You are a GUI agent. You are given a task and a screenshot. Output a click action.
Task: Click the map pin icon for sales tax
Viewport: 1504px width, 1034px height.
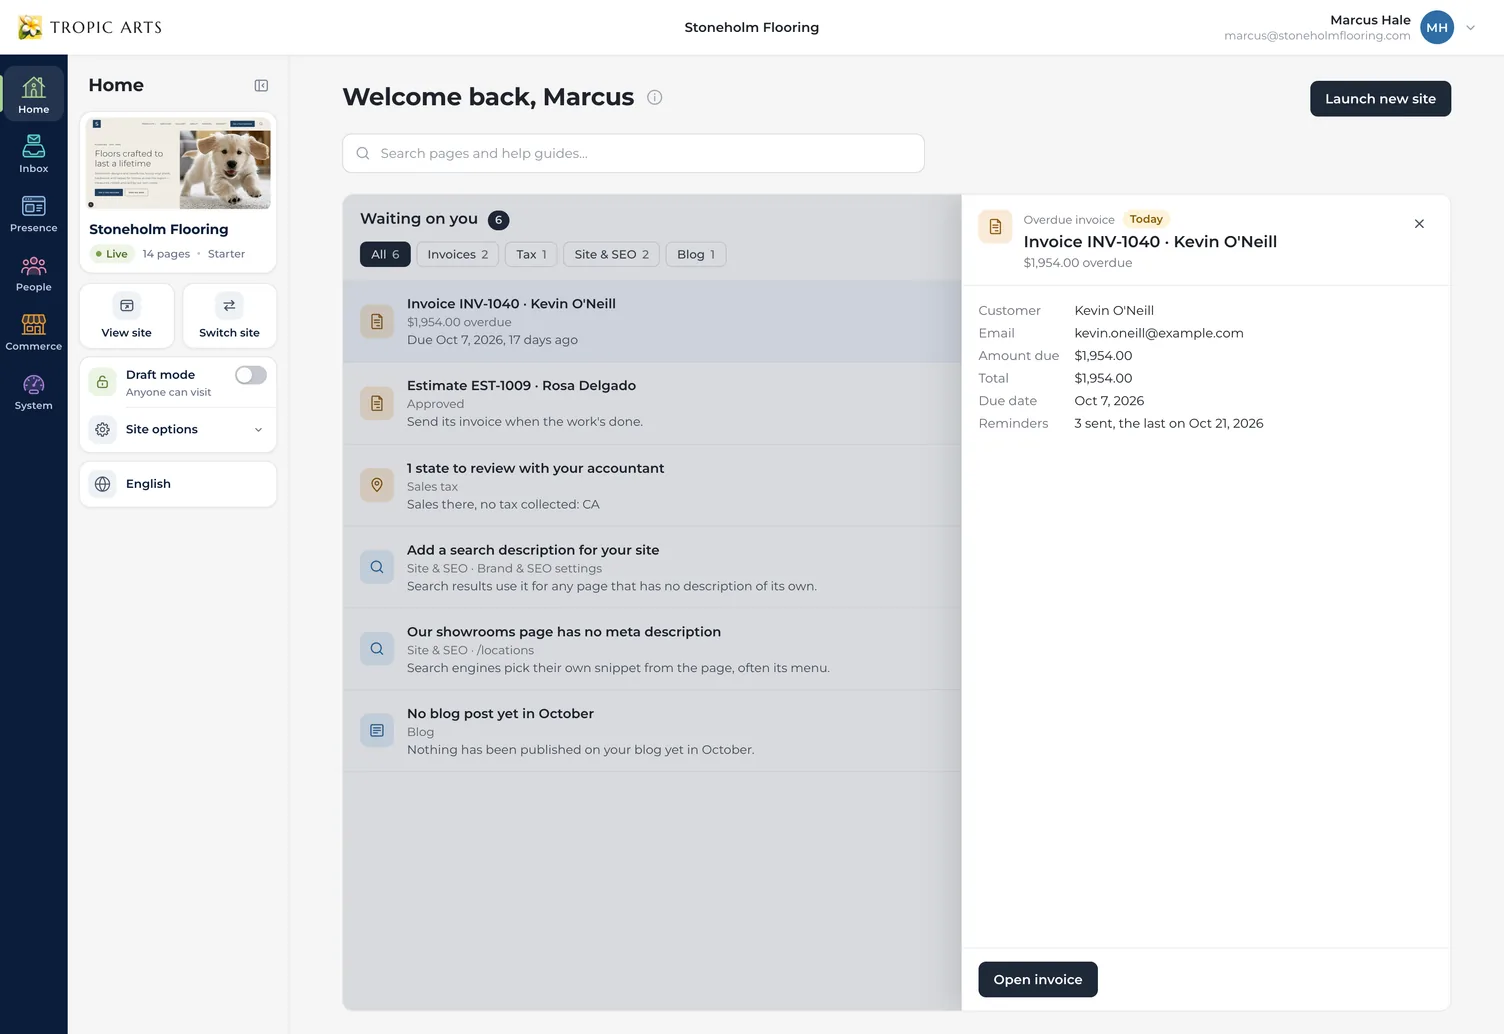377,485
